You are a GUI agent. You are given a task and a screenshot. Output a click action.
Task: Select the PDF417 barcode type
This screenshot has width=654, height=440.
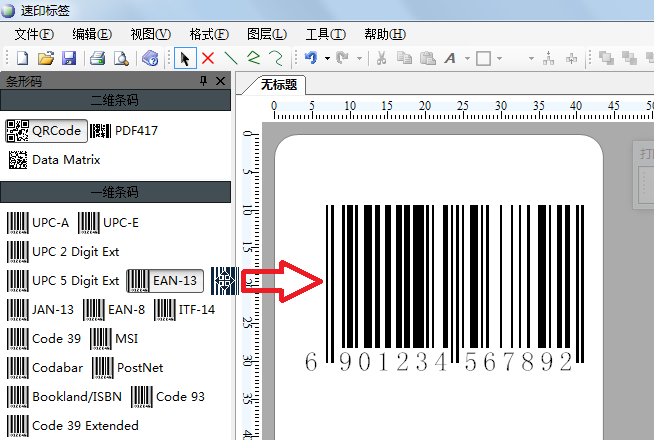coord(124,131)
